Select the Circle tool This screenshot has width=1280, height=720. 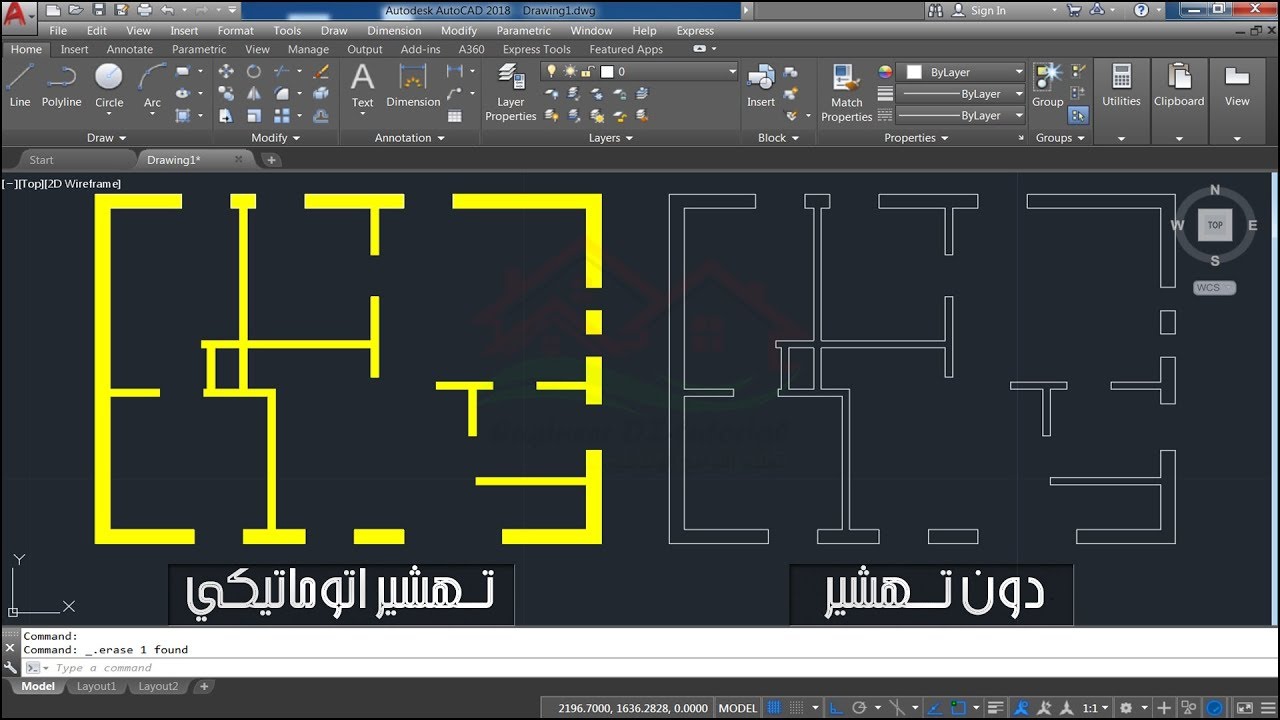[x=109, y=85]
